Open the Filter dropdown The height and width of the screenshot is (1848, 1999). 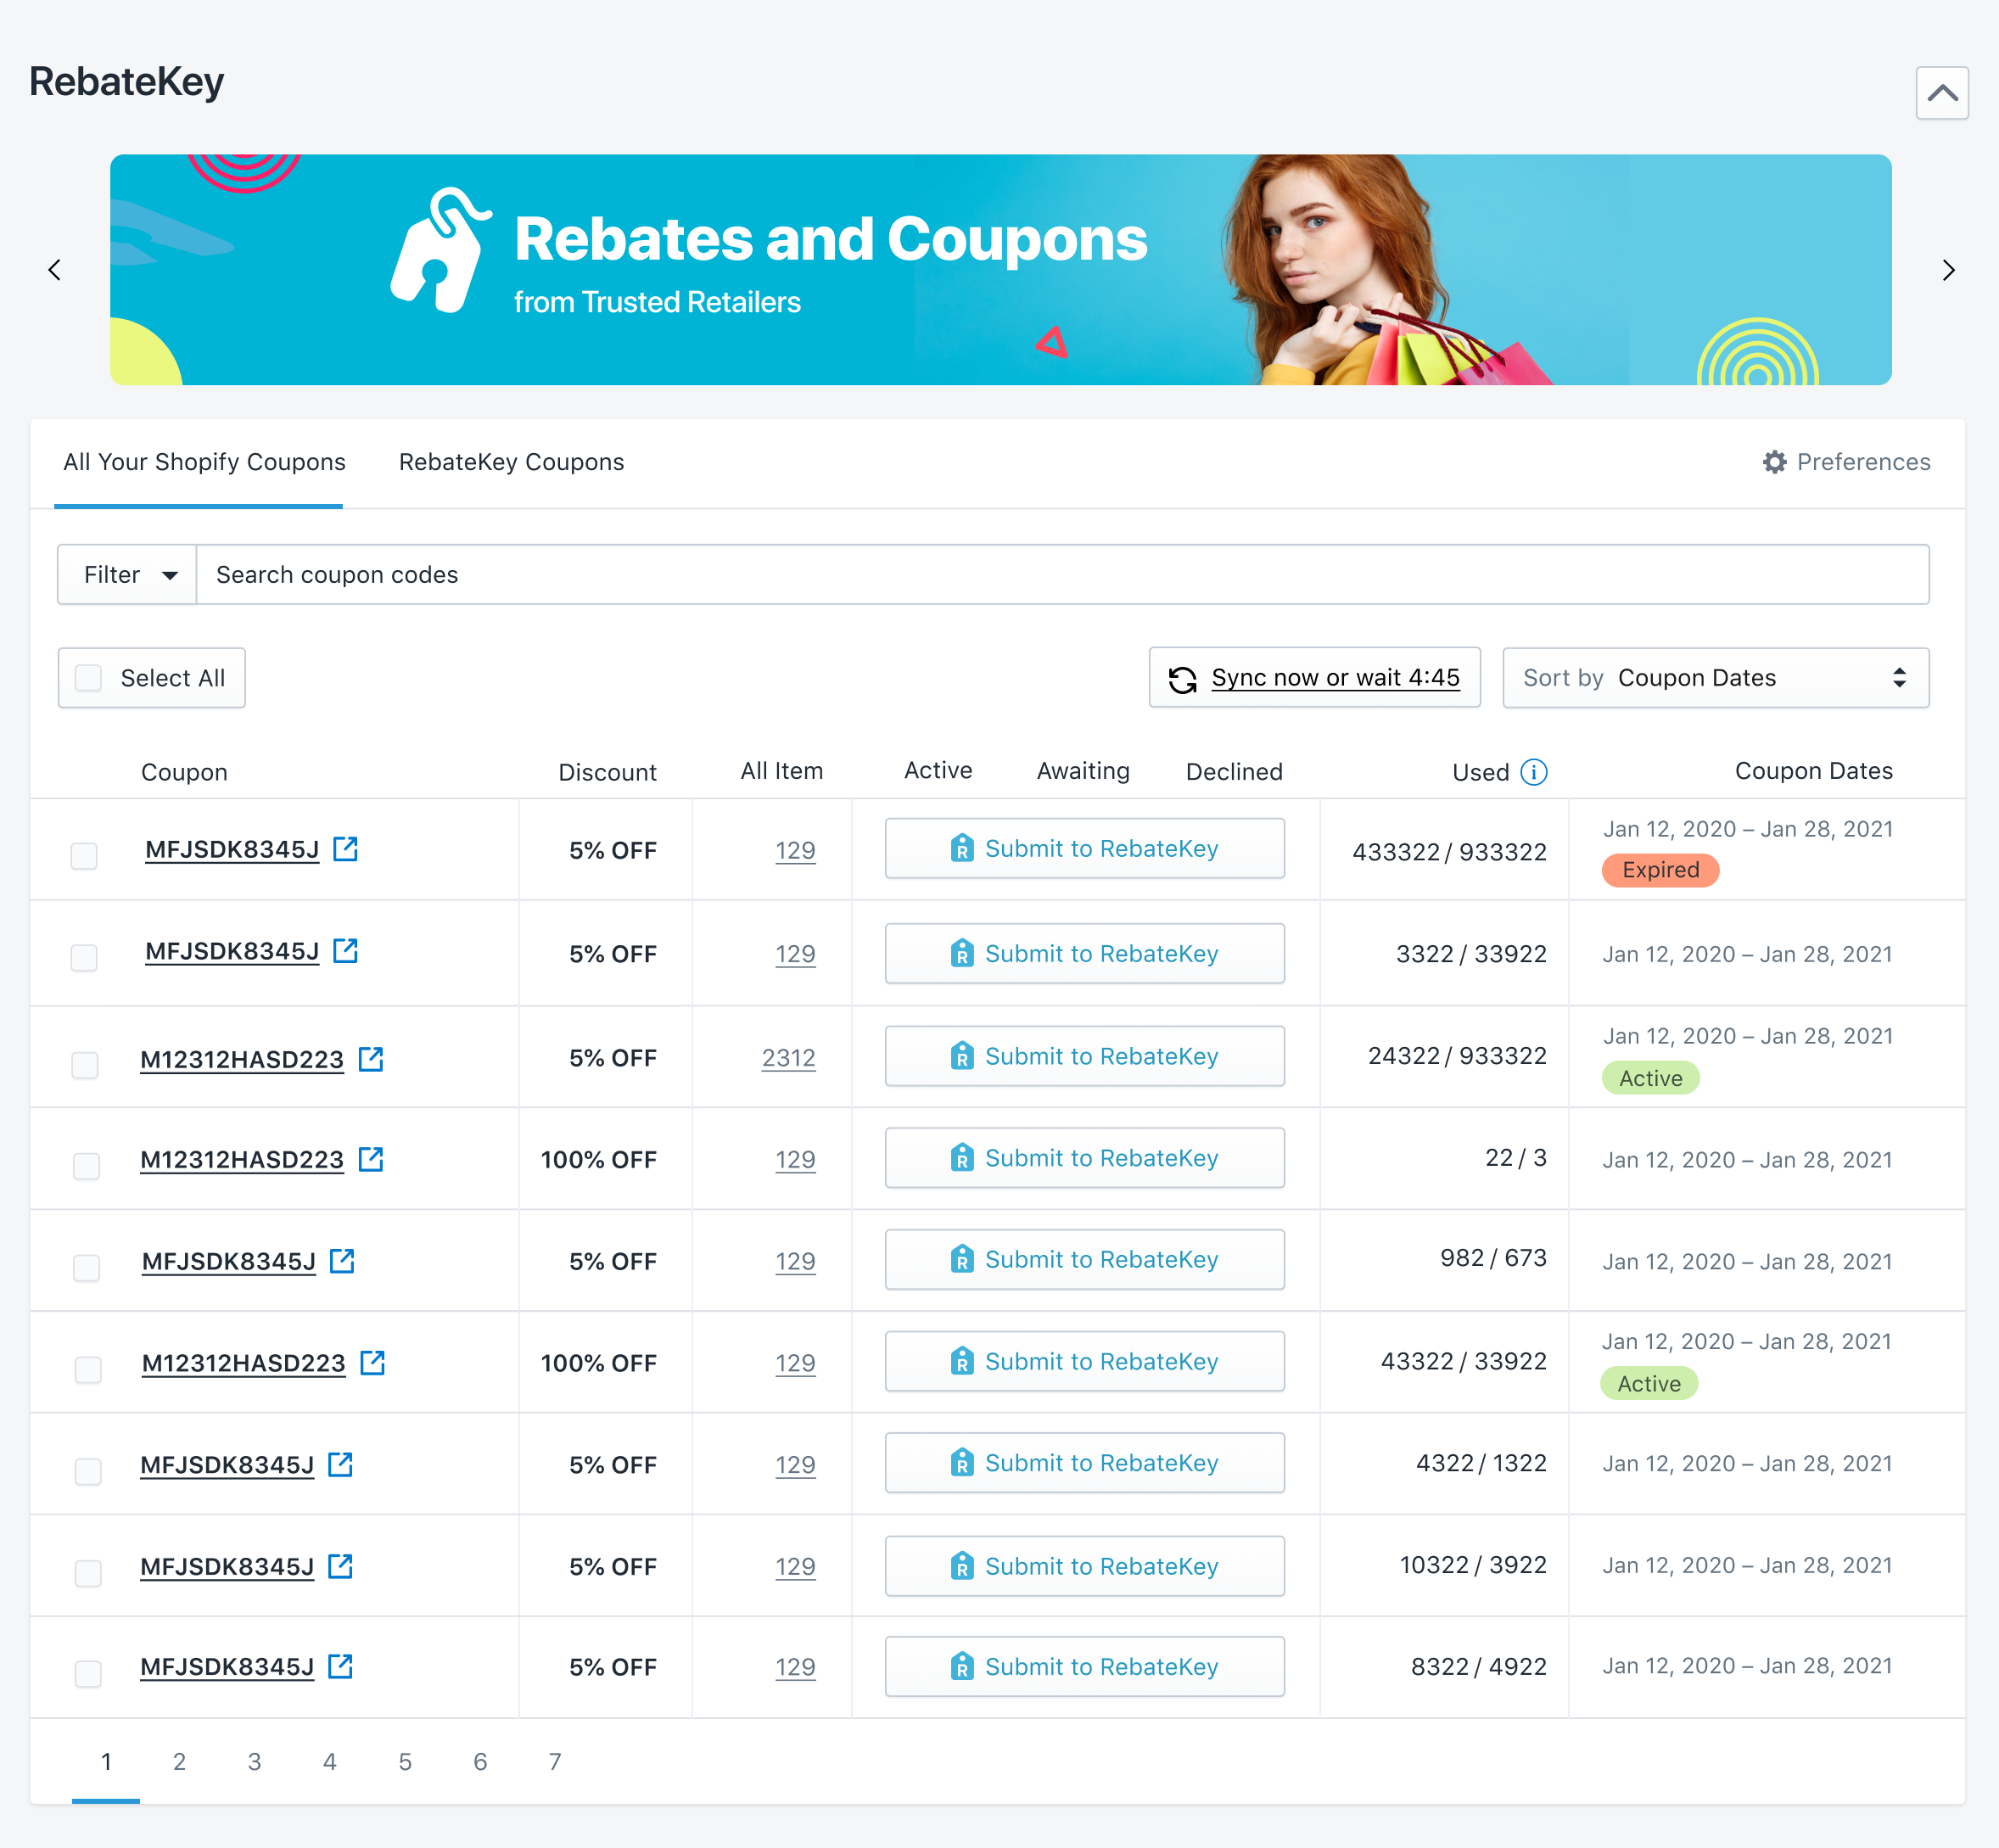(128, 575)
